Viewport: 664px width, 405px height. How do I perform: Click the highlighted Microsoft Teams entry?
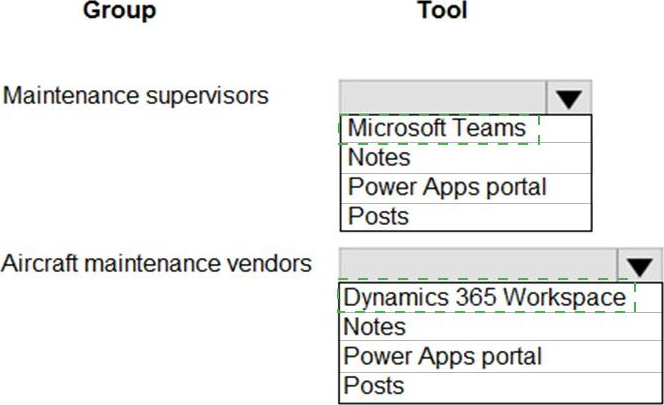[437, 129]
